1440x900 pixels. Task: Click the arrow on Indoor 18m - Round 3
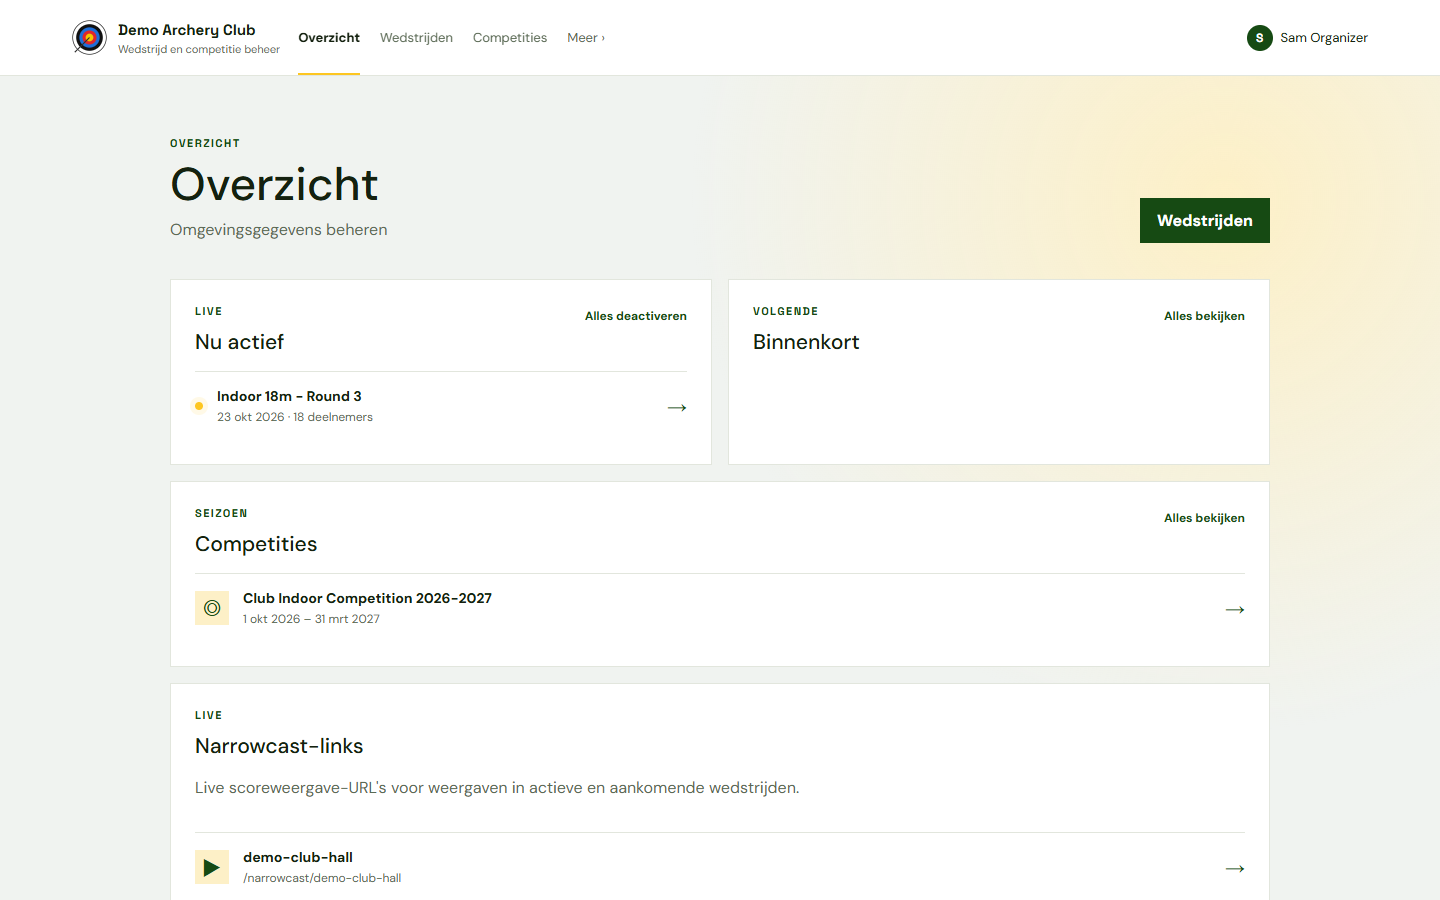(677, 407)
